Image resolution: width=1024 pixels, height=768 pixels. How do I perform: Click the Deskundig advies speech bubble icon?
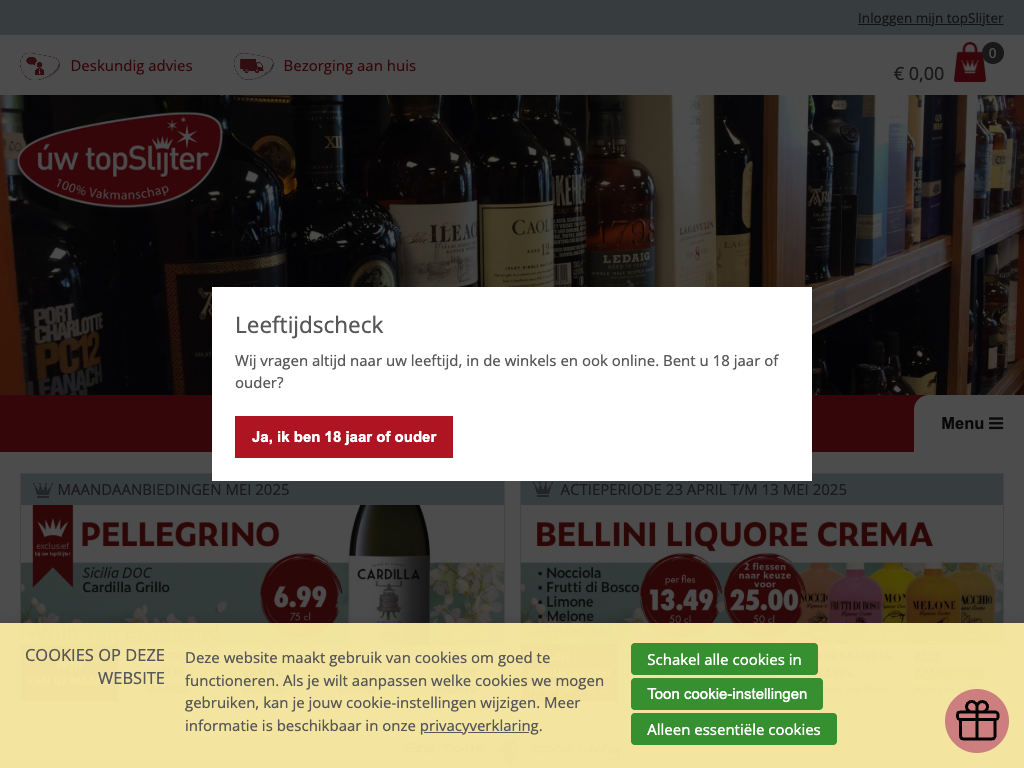pyautogui.click(x=39, y=66)
